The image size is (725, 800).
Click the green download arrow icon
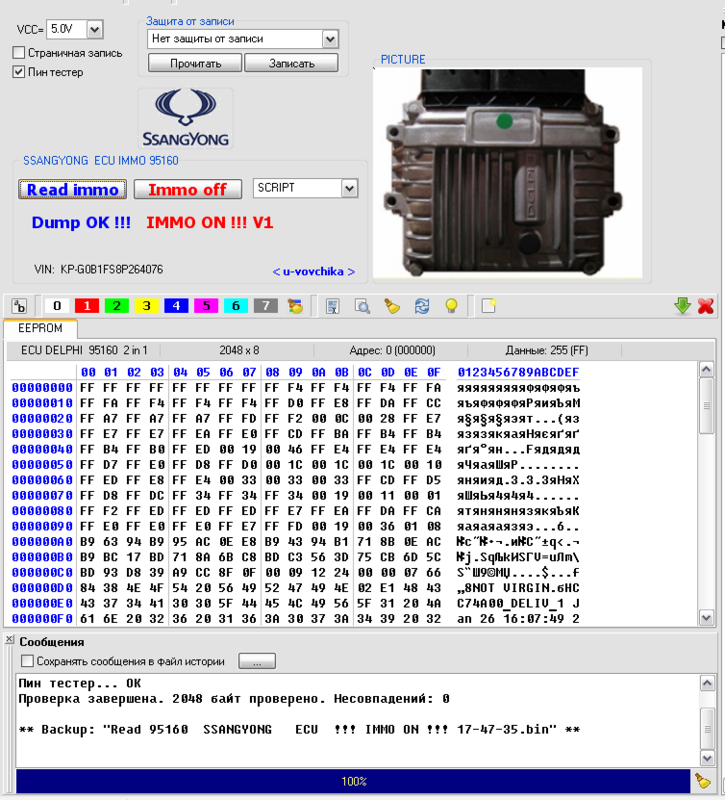point(683,306)
